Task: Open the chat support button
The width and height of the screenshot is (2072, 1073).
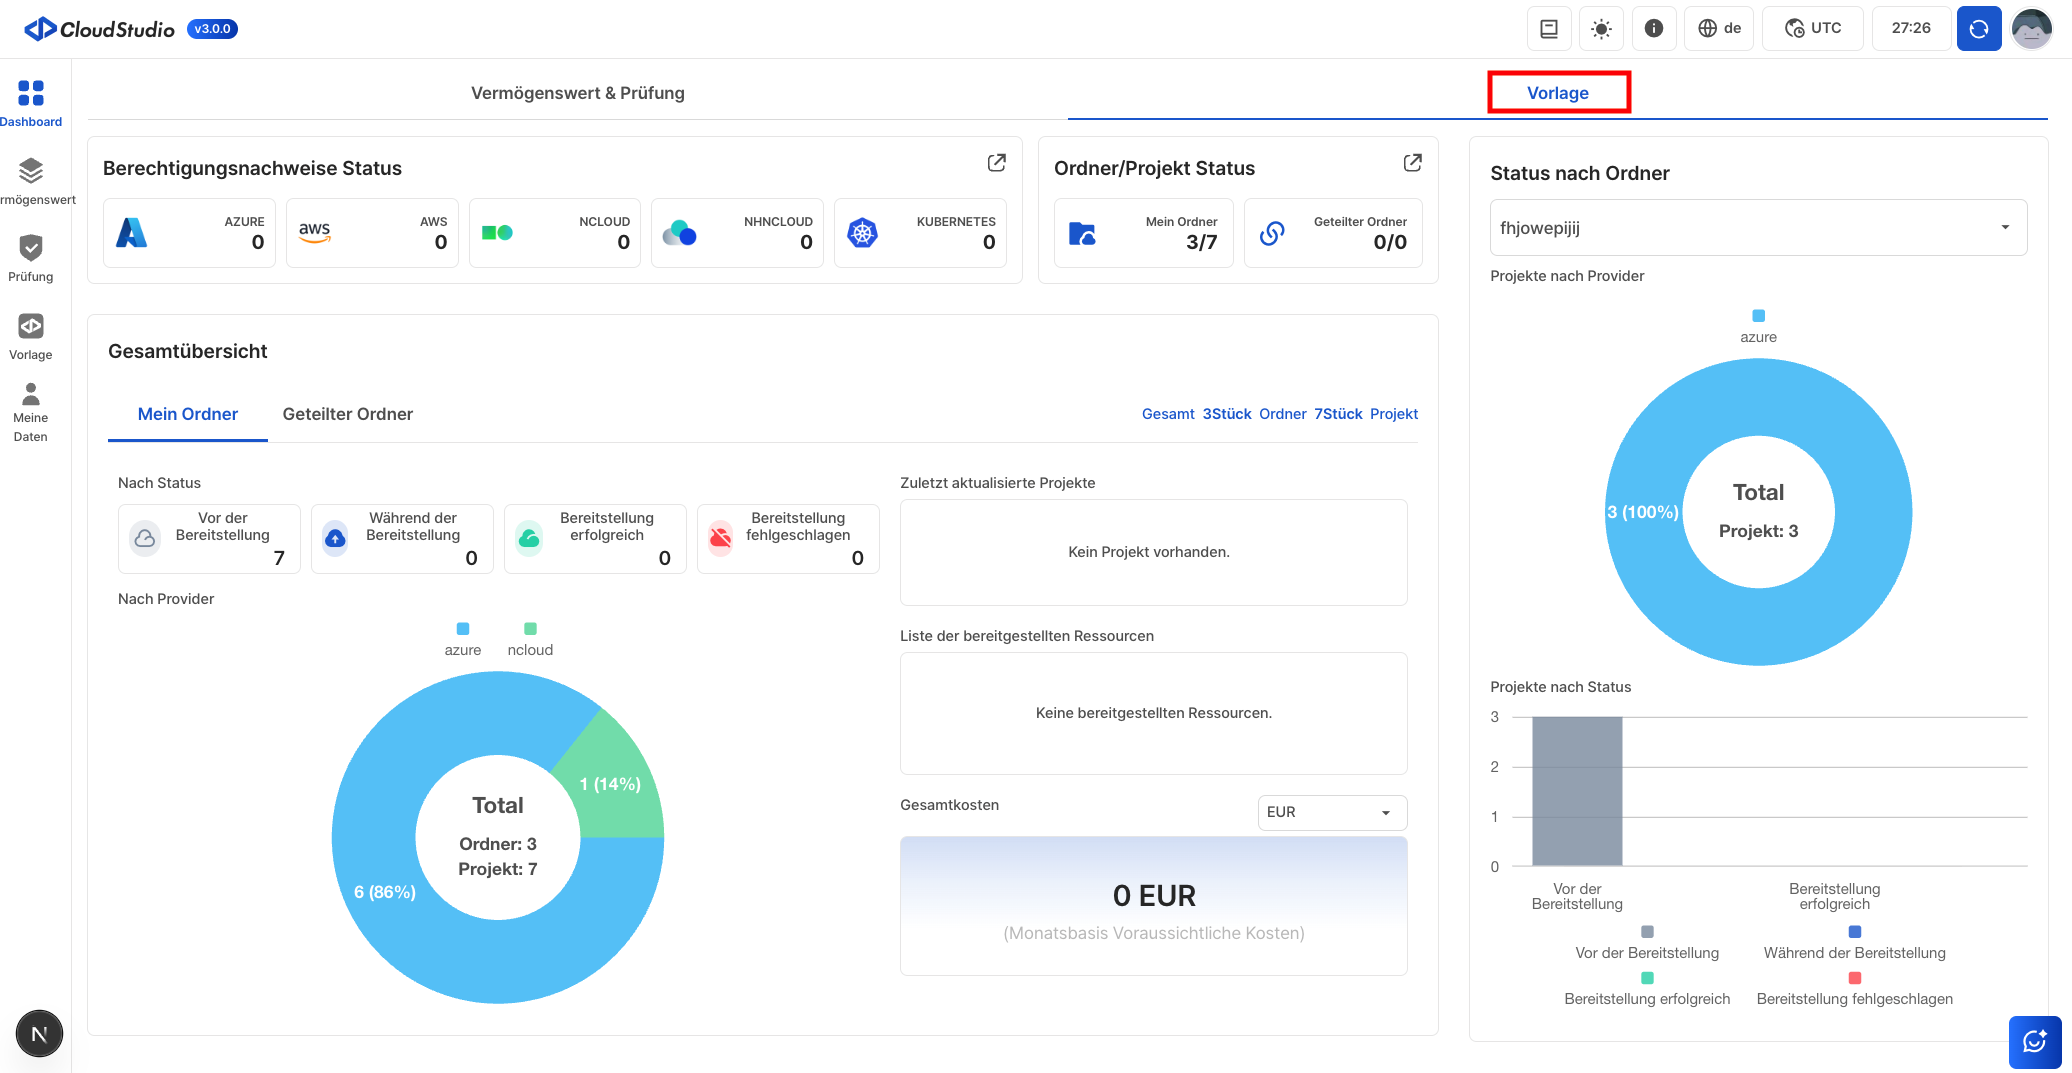Action: click(x=2034, y=1042)
